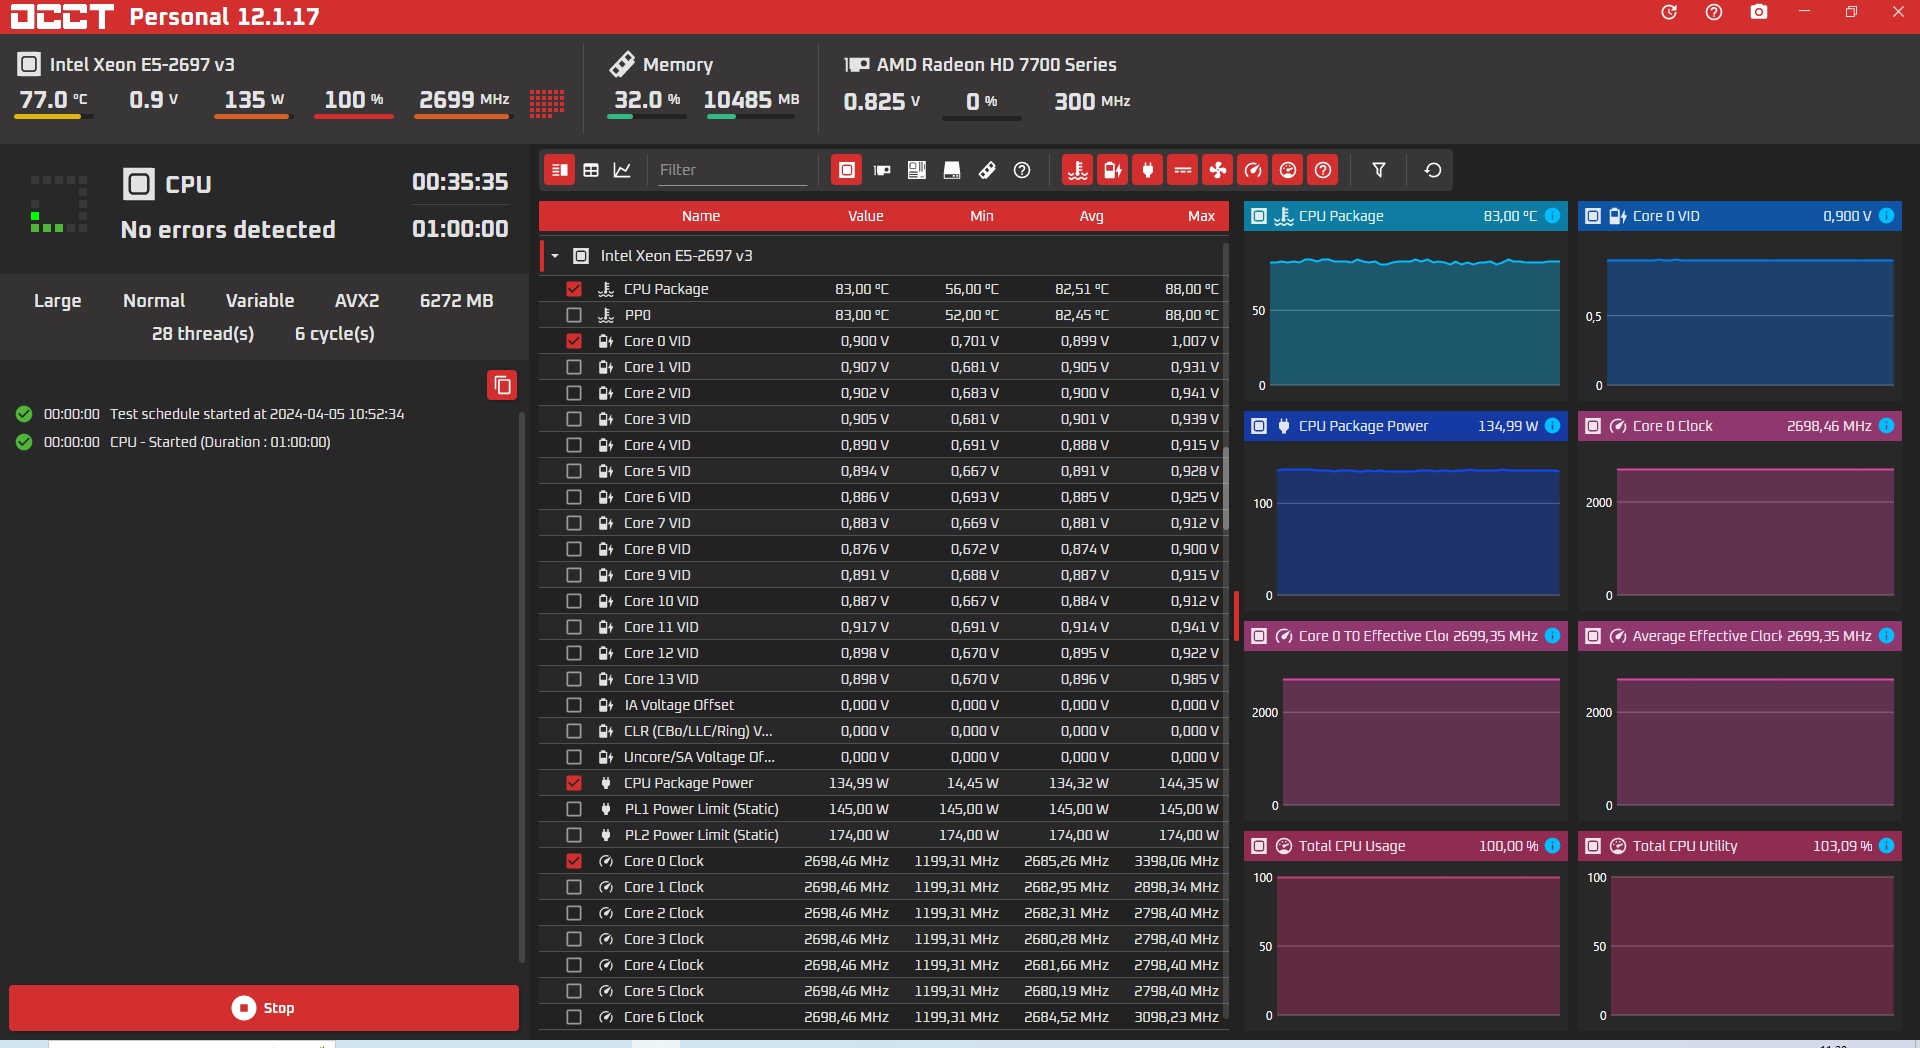Sort the table by the Max column

coord(1200,216)
